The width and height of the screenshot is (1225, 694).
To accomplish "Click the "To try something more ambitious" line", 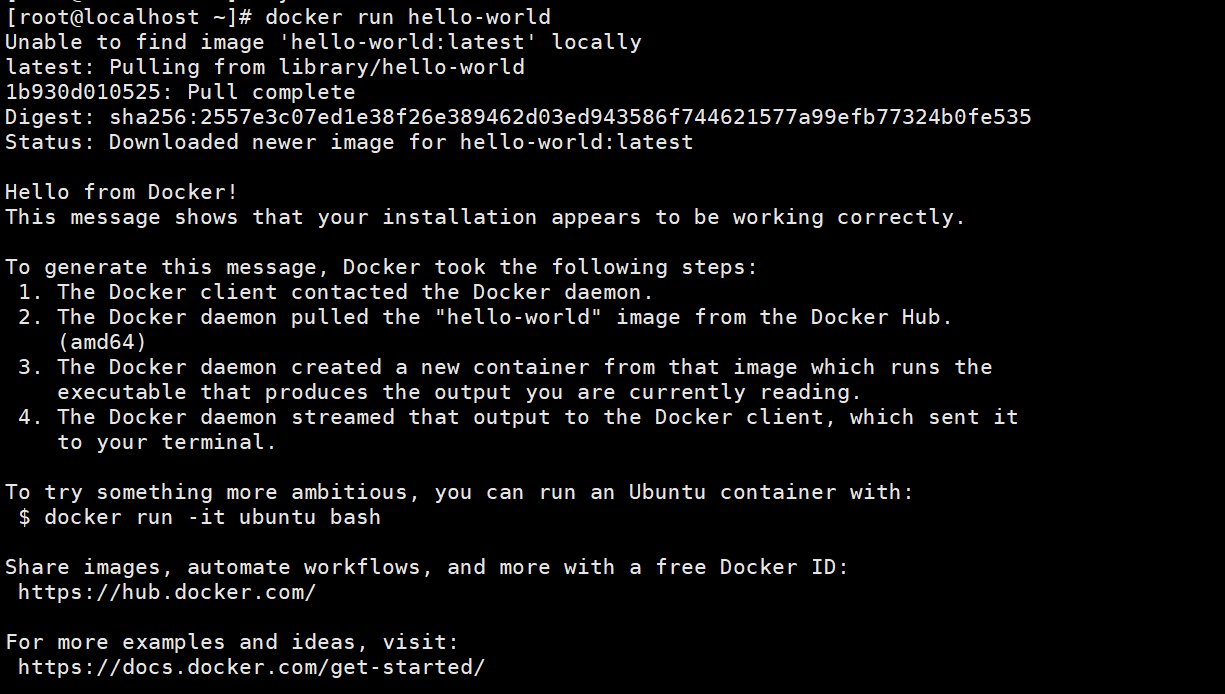I will [x=459, y=492].
